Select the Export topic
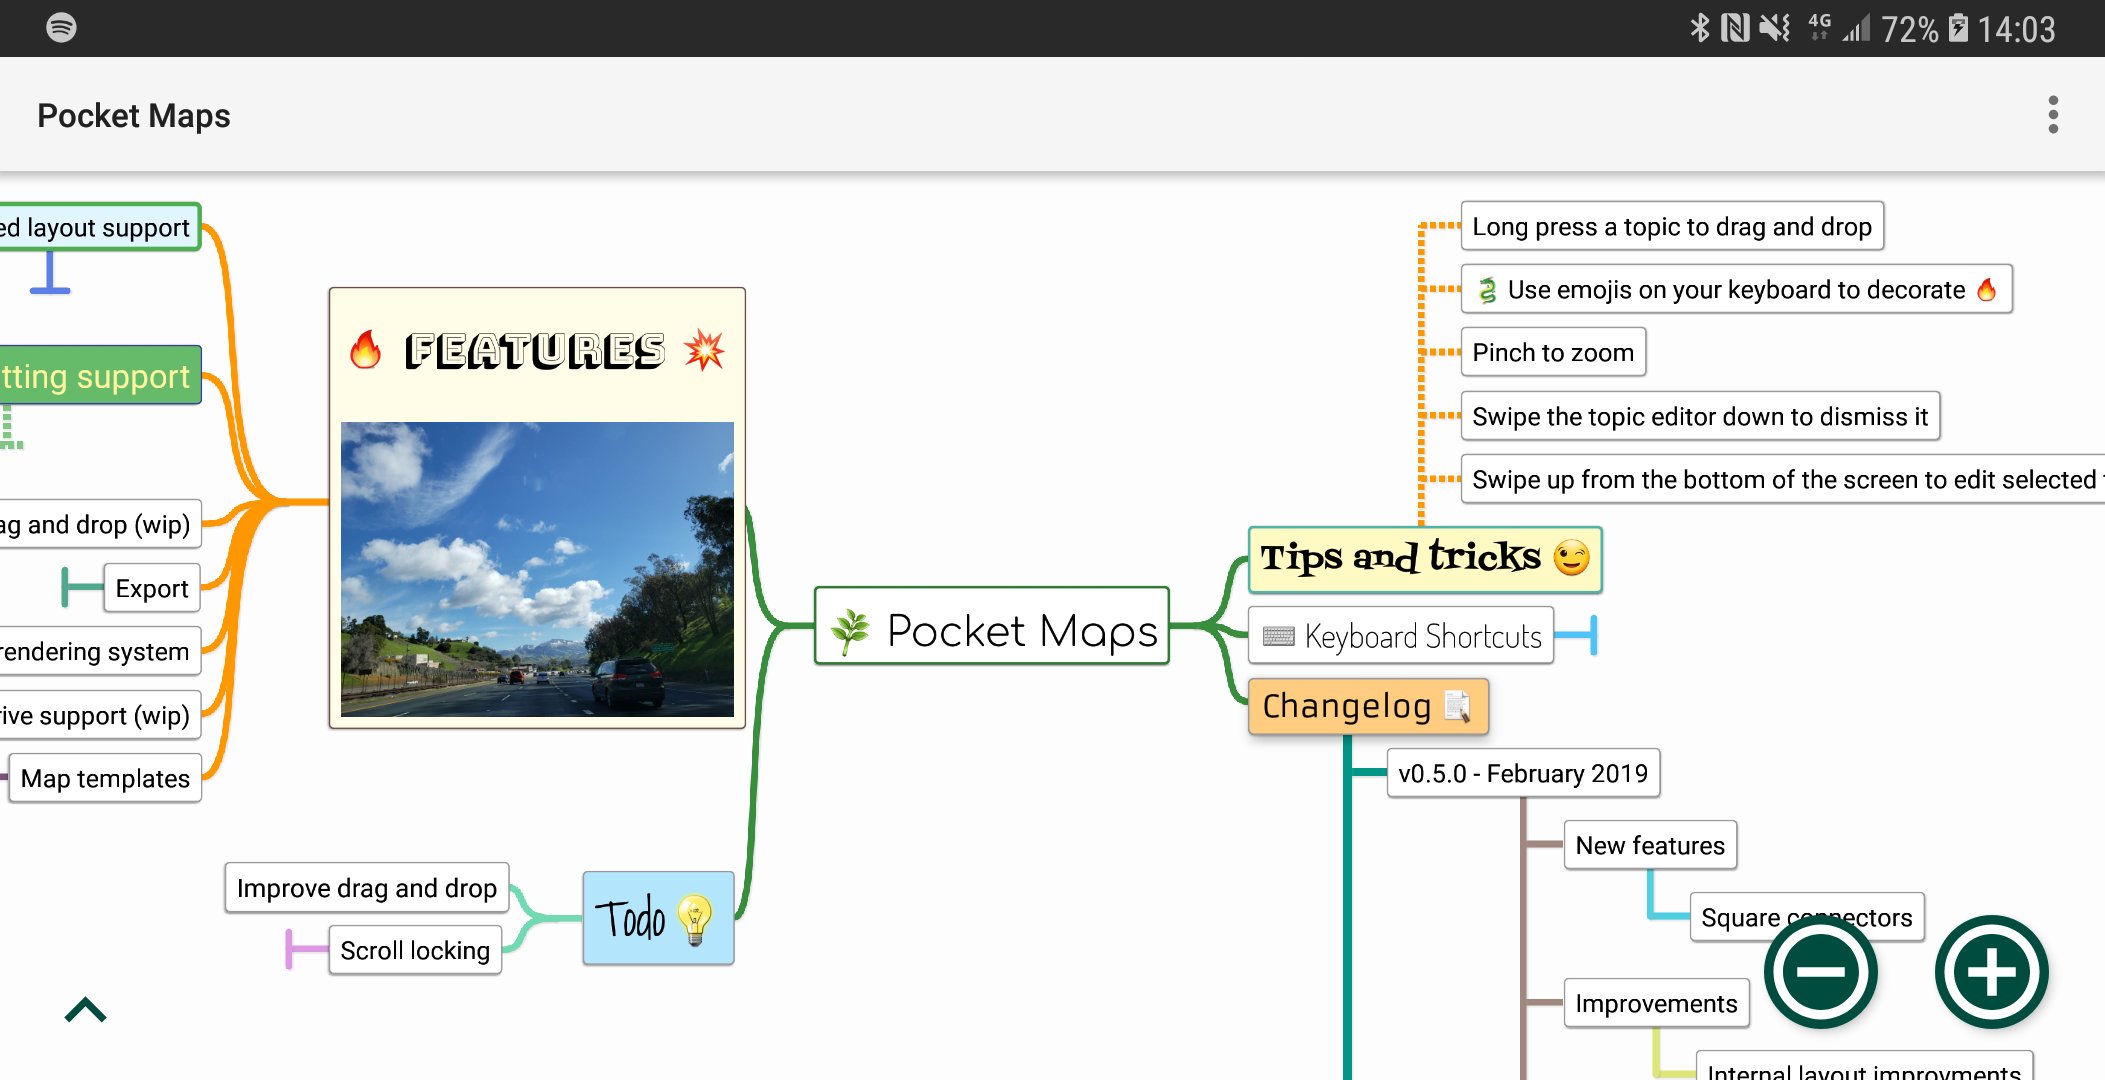The width and height of the screenshot is (2105, 1080). click(x=152, y=588)
